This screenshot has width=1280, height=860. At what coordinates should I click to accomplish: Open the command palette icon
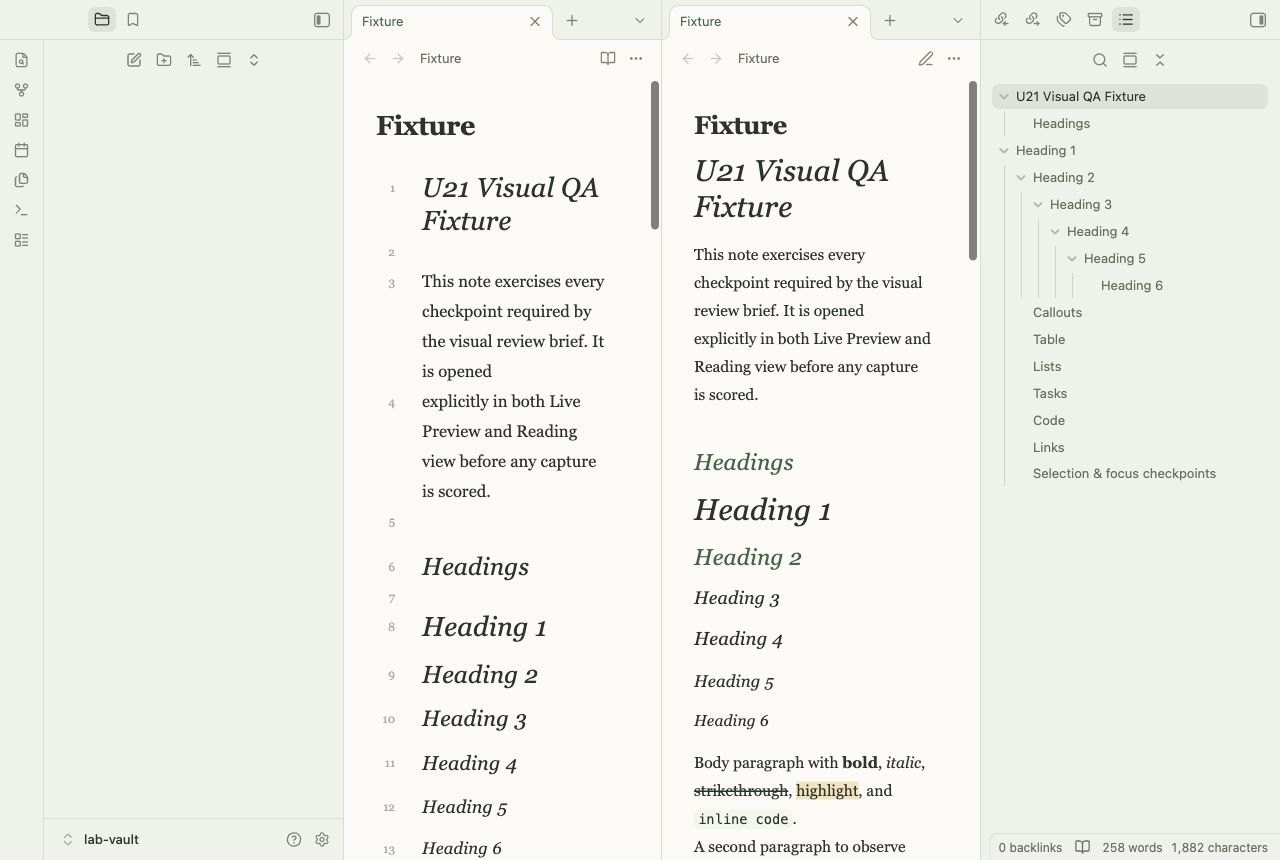(x=21, y=210)
